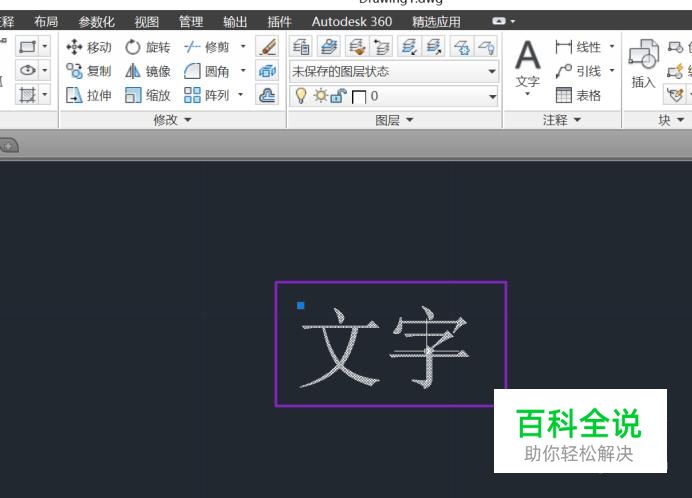692x498 pixels.
Task: Click the Insert (插入) block icon
Action: coord(643,64)
